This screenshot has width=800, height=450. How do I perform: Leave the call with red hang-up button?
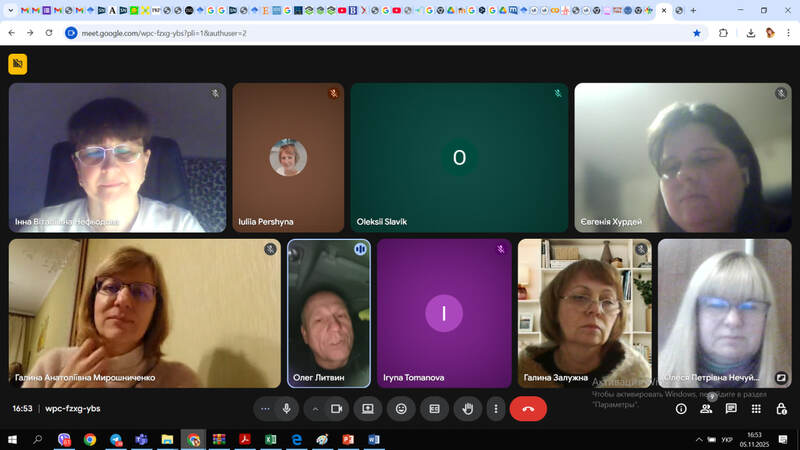pos(528,408)
